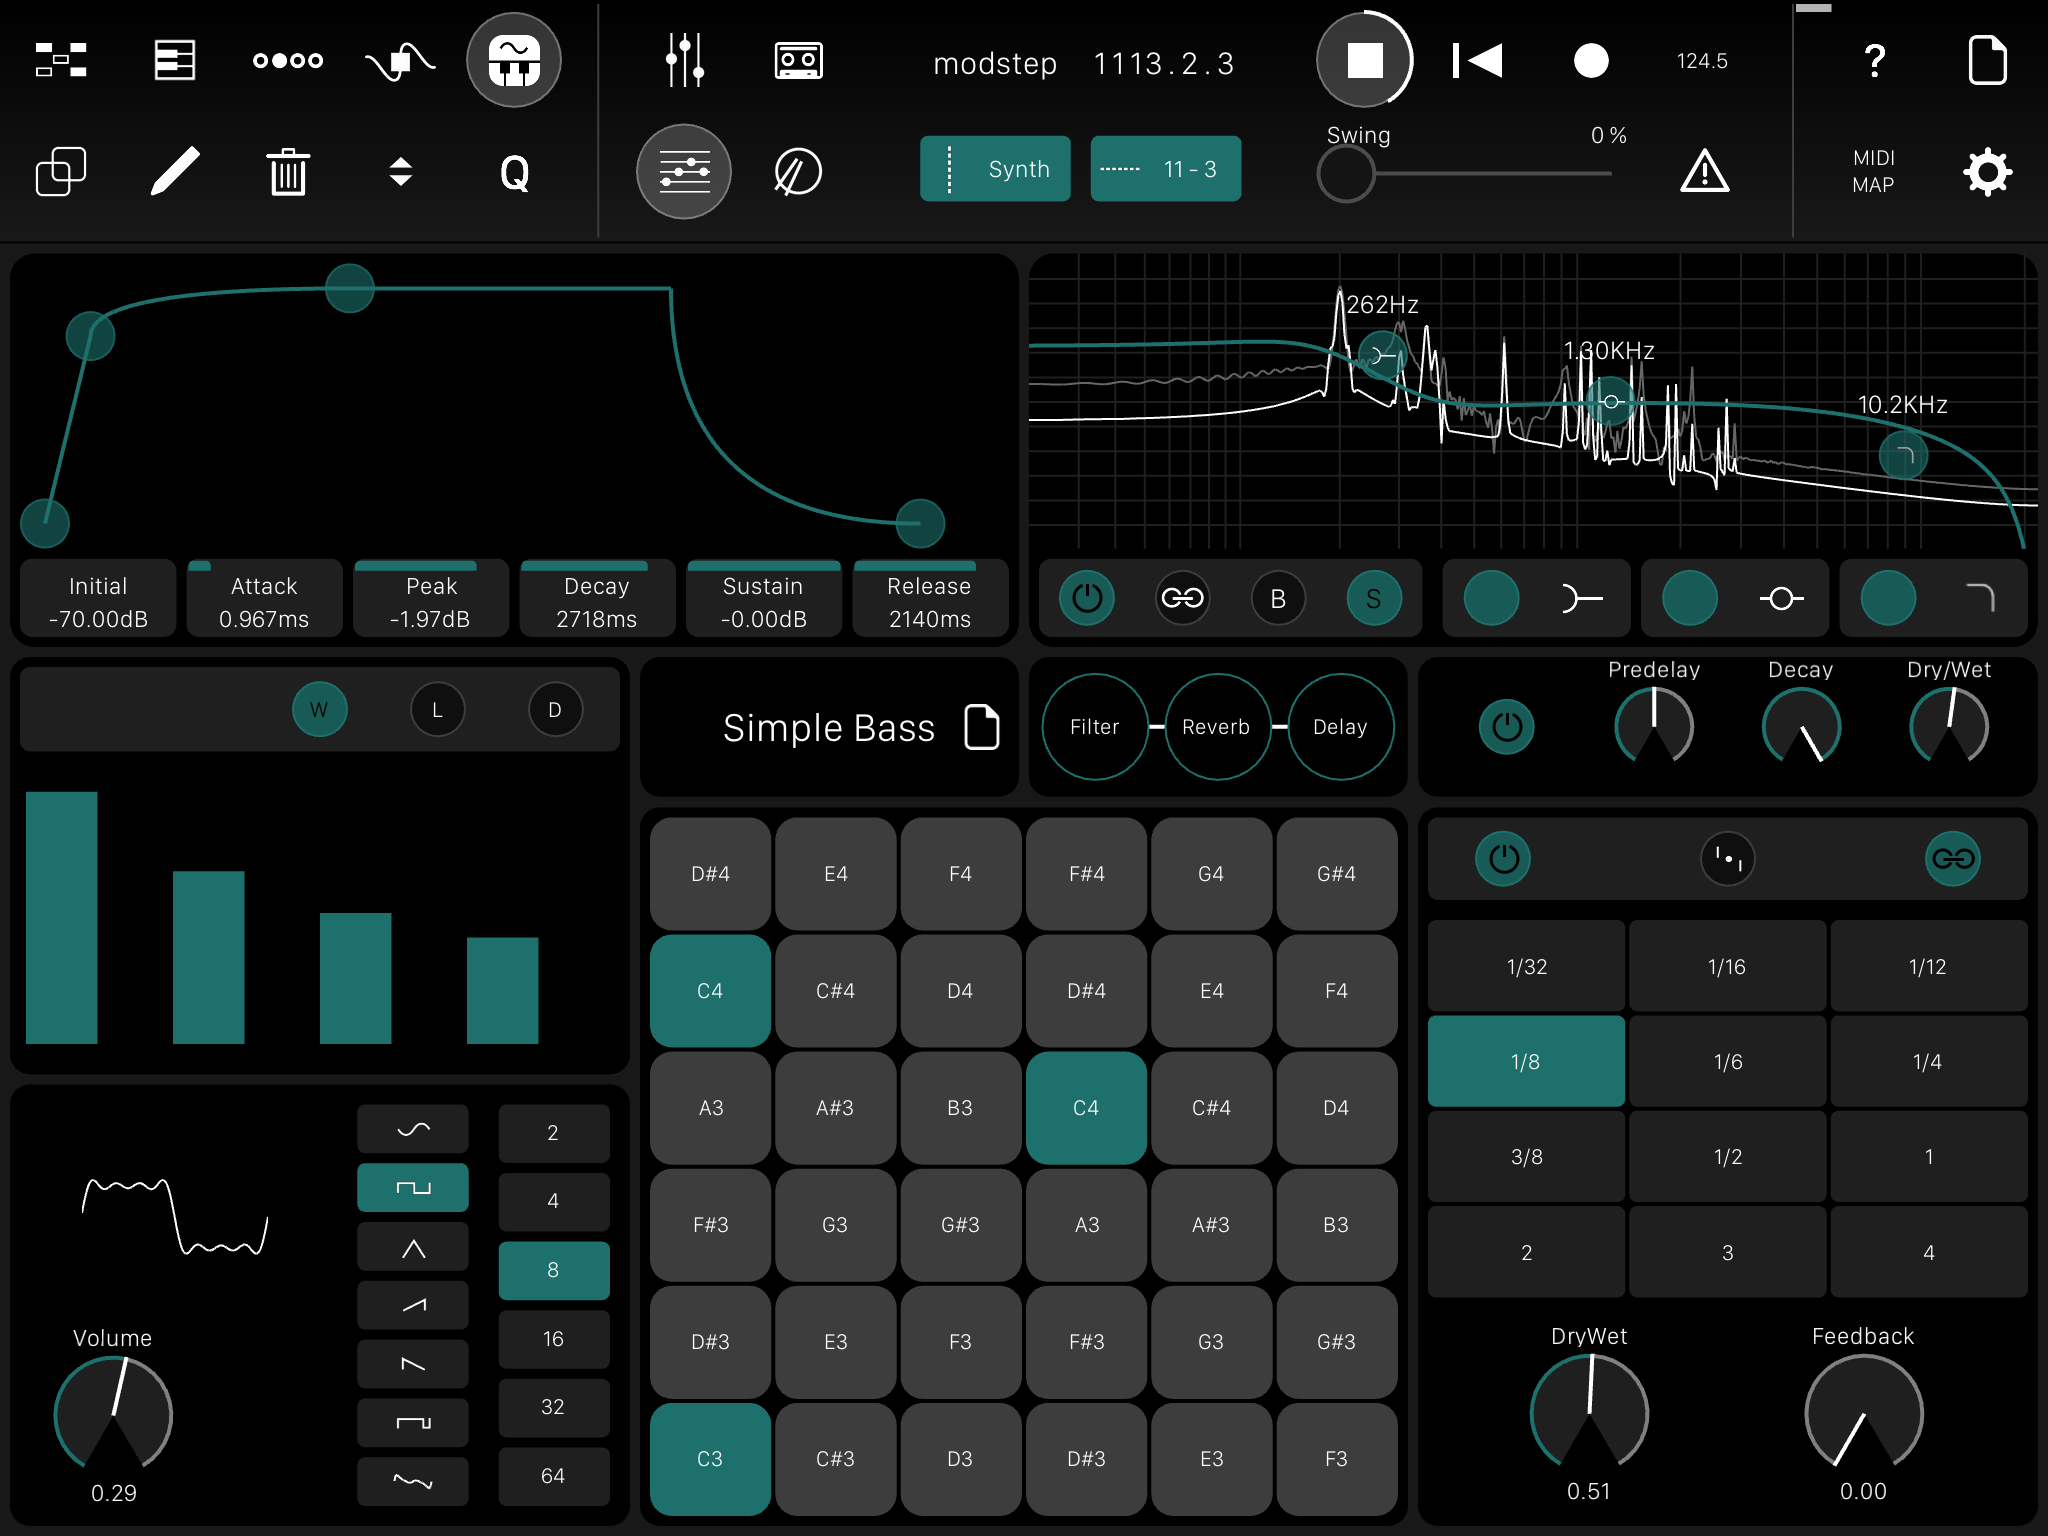Open the MIDI MAP mode
The width and height of the screenshot is (2048, 1536).
click(x=1873, y=172)
